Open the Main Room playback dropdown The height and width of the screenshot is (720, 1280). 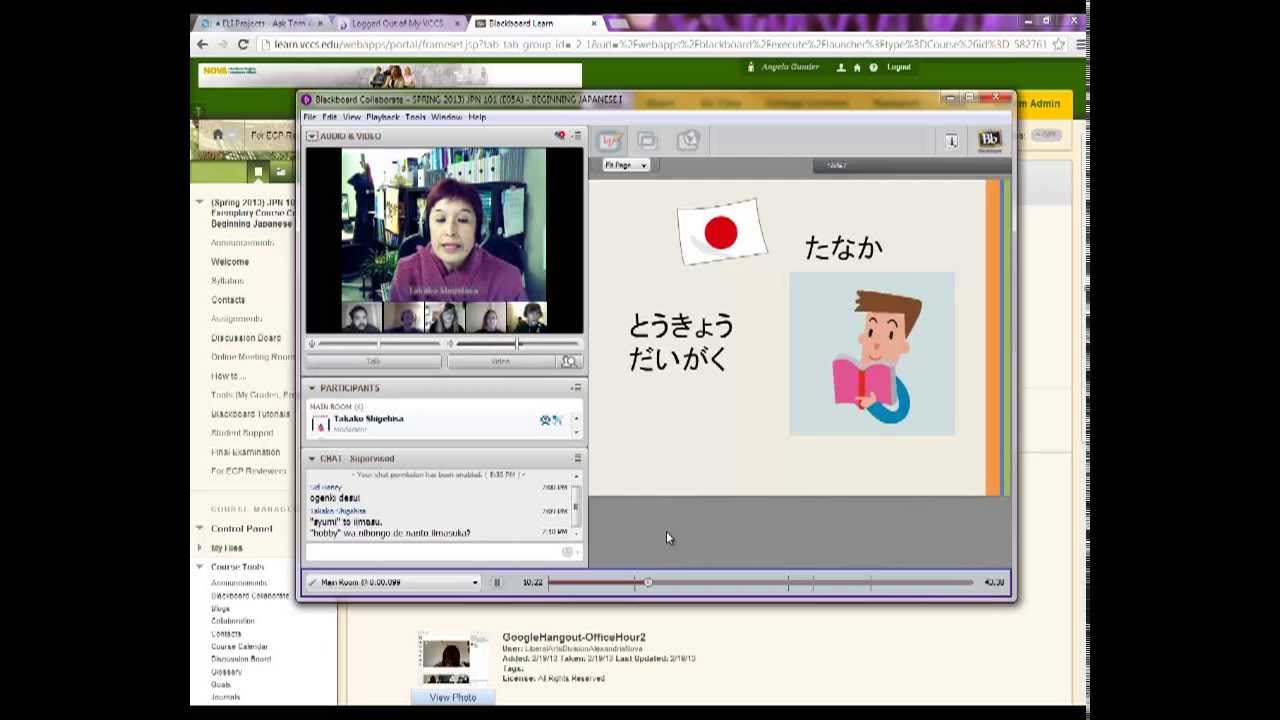click(393, 582)
